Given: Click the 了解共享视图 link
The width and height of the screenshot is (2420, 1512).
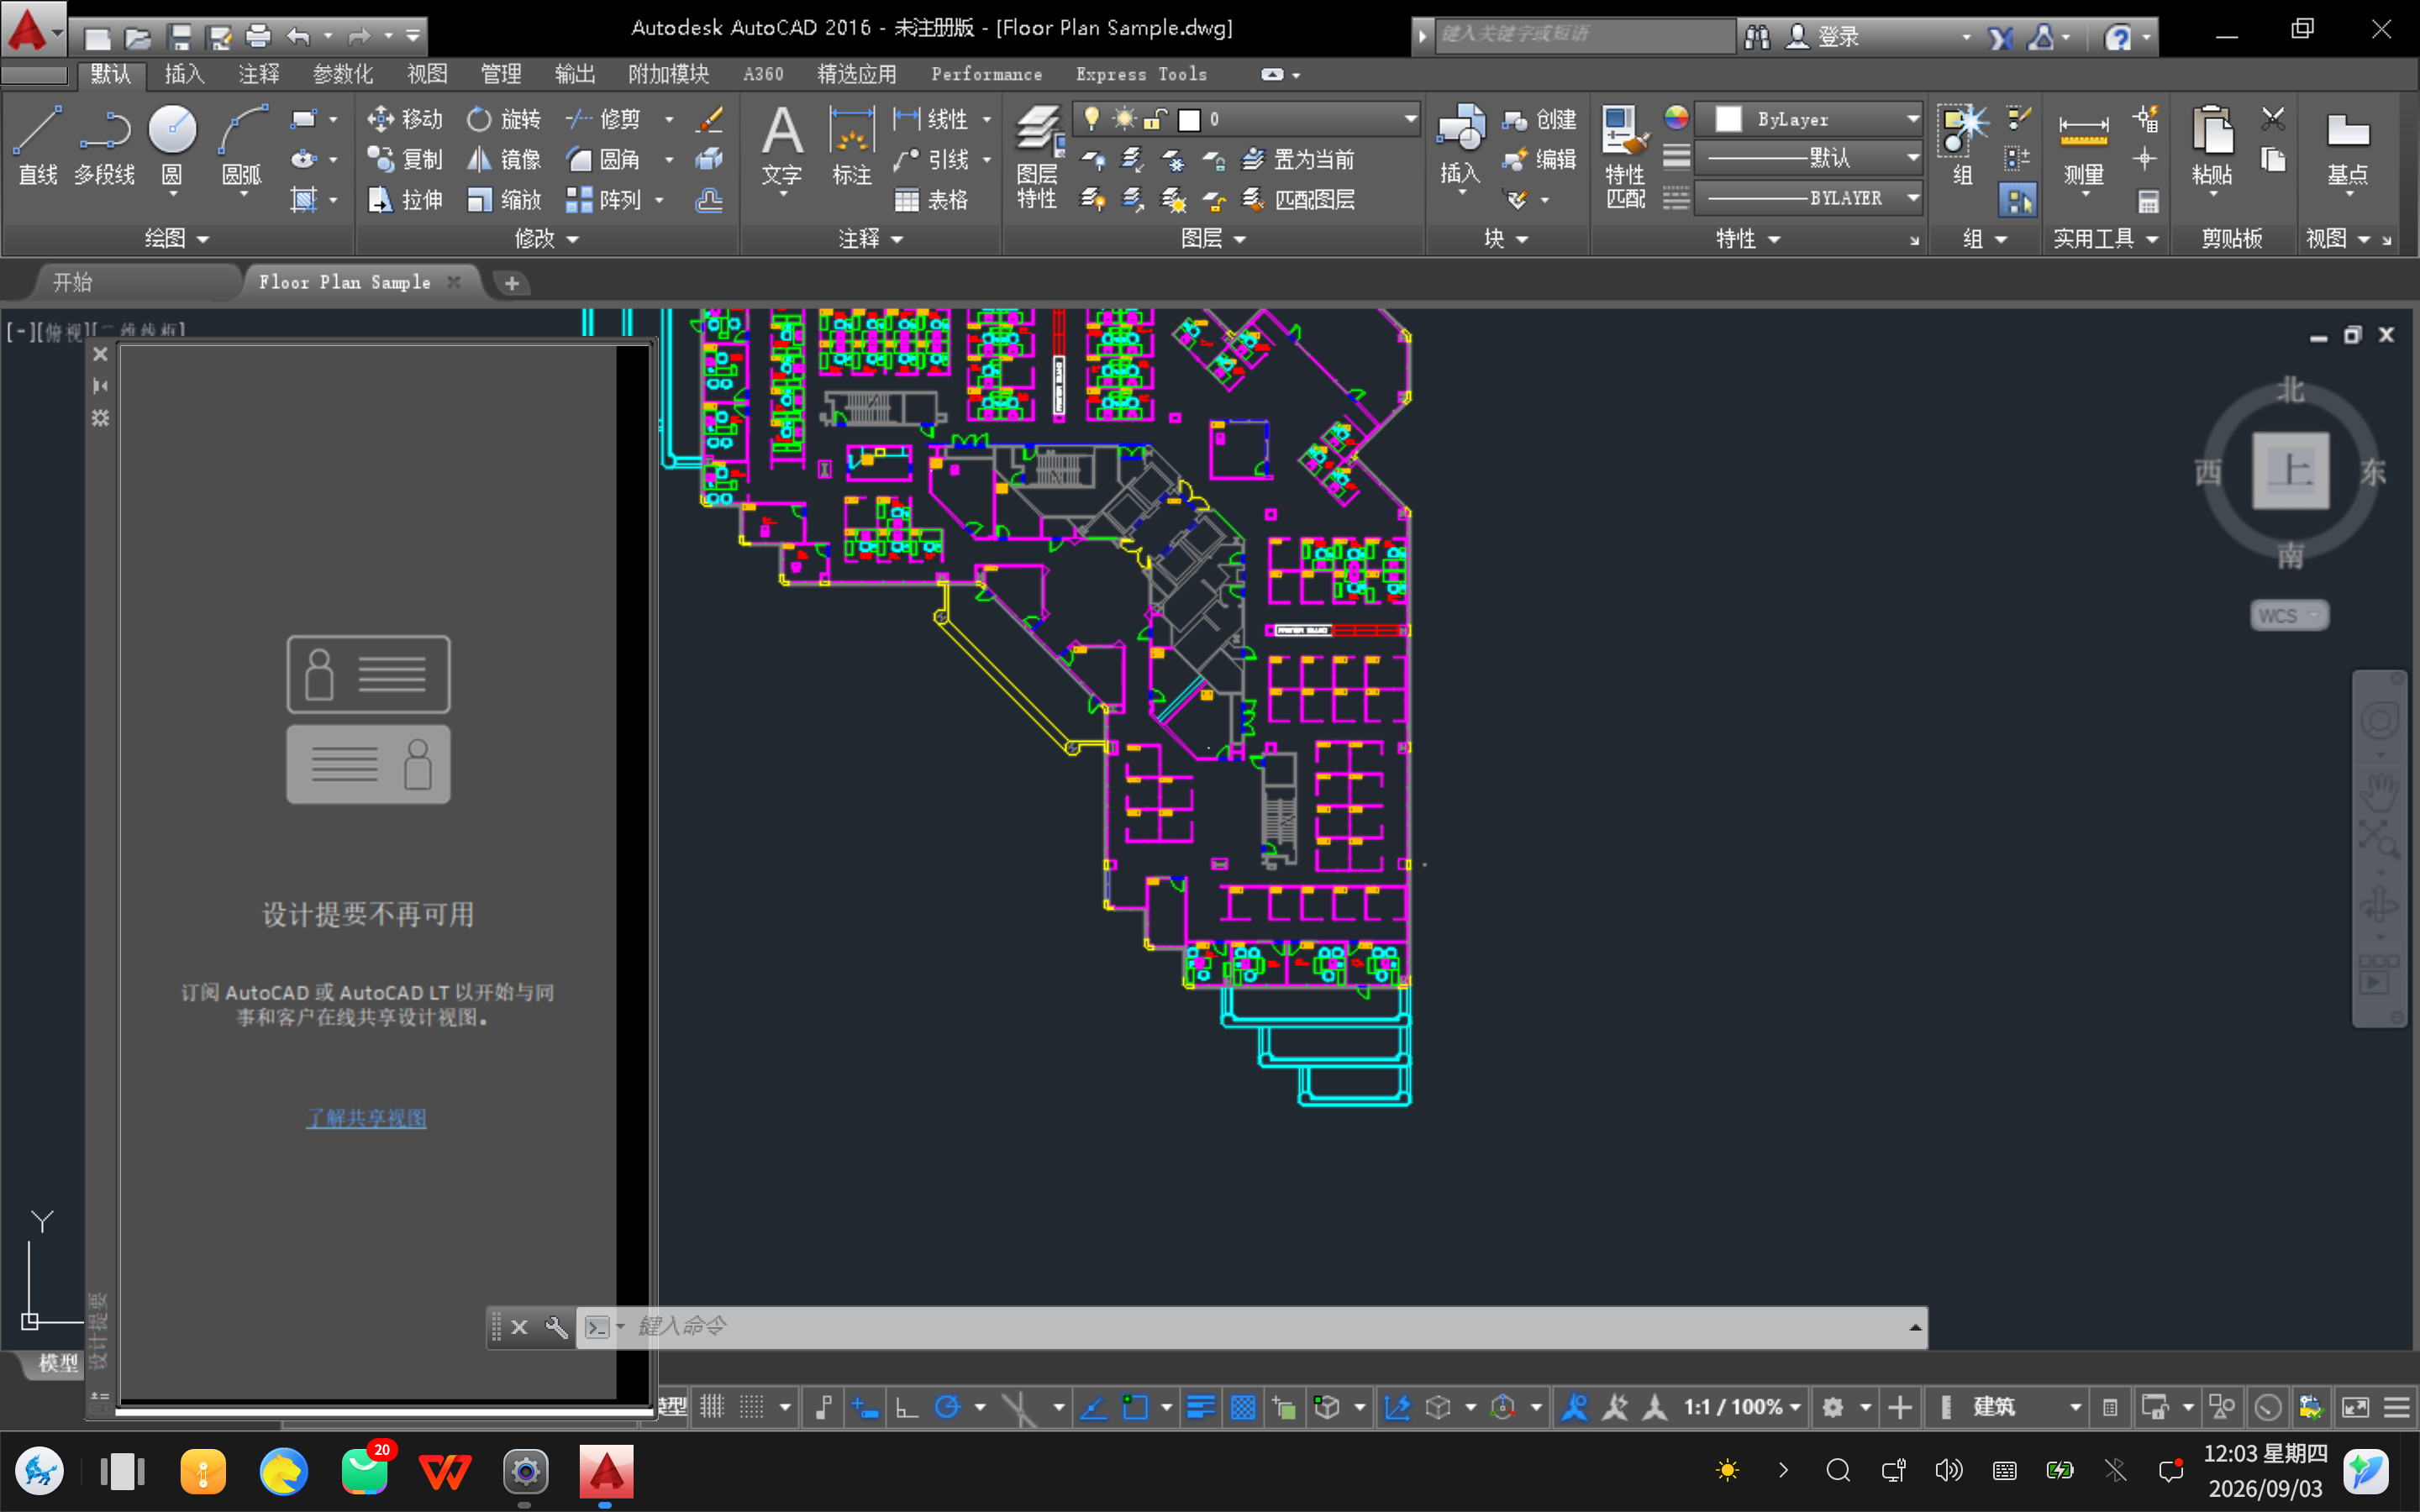Looking at the screenshot, I should (366, 1118).
